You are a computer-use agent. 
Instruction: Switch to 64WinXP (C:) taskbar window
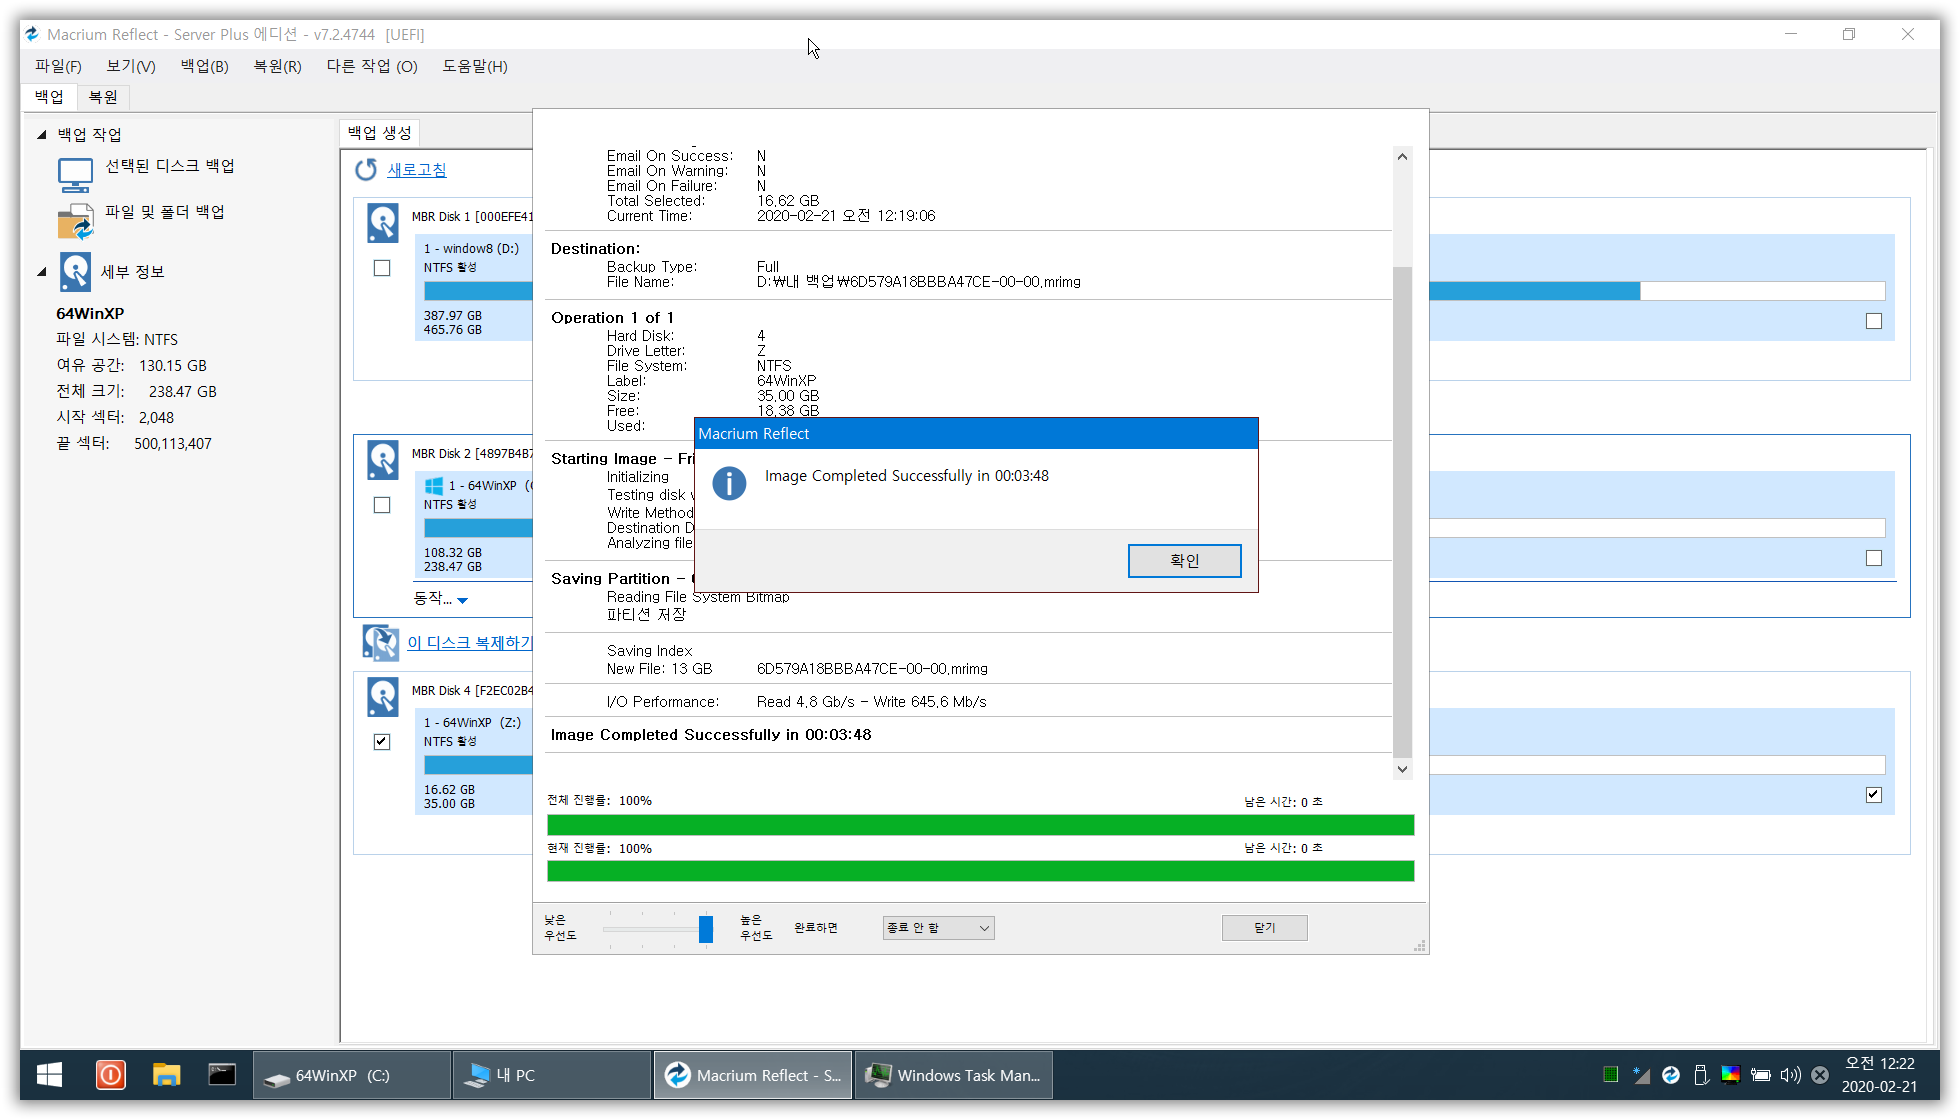click(x=351, y=1075)
